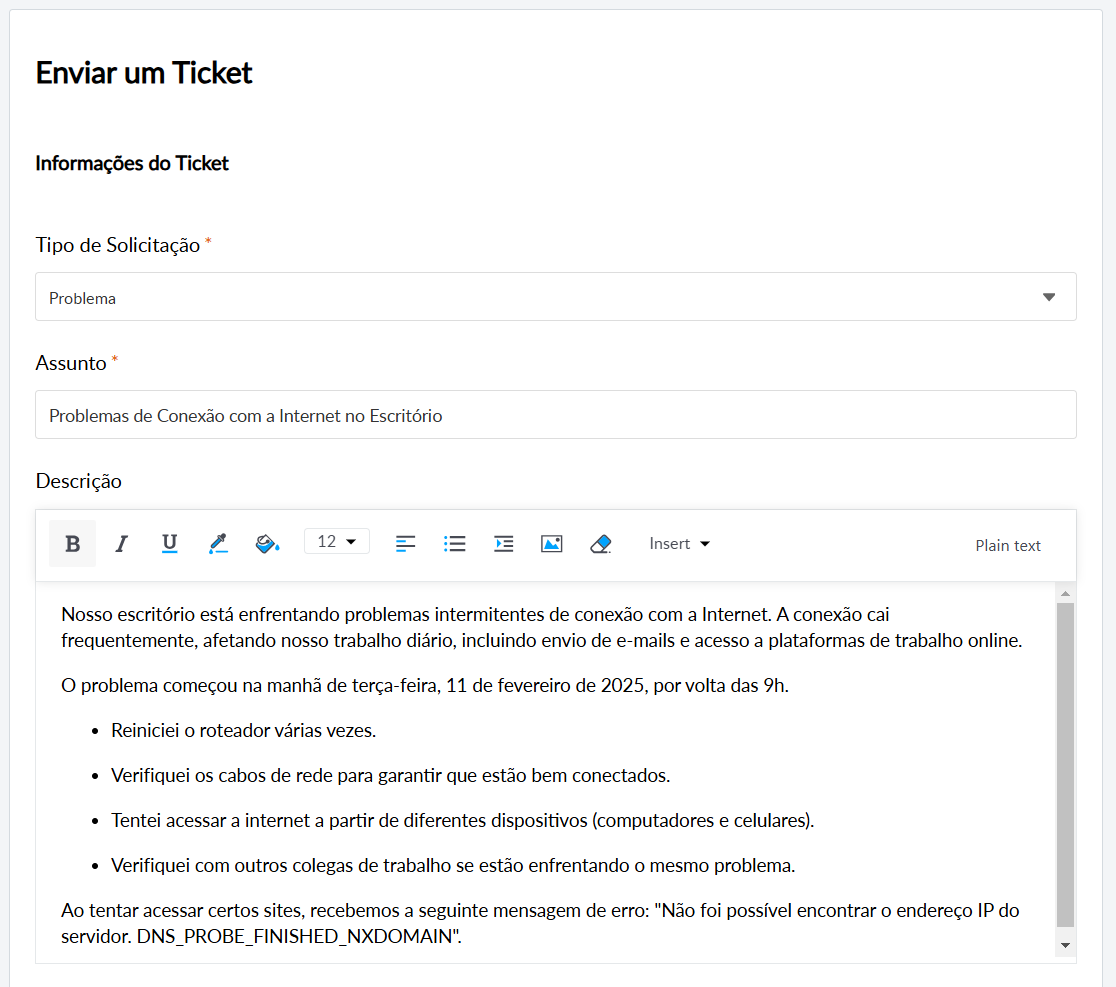Image resolution: width=1116 pixels, height=987 pixels.
Task: Open the font size 12 dropdown
Action: (337, 542)
